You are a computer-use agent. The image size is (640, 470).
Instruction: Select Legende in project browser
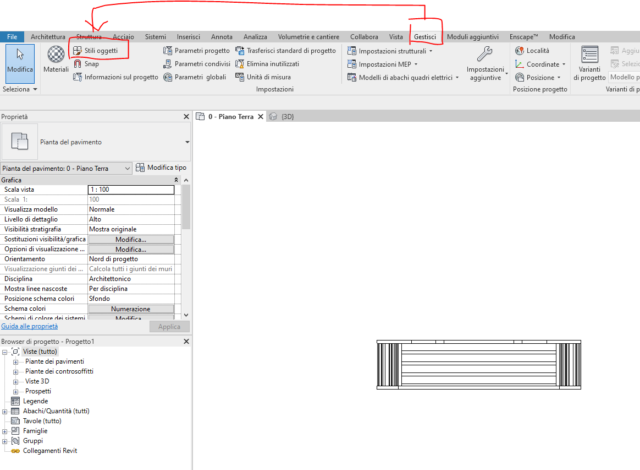(35, 401)
